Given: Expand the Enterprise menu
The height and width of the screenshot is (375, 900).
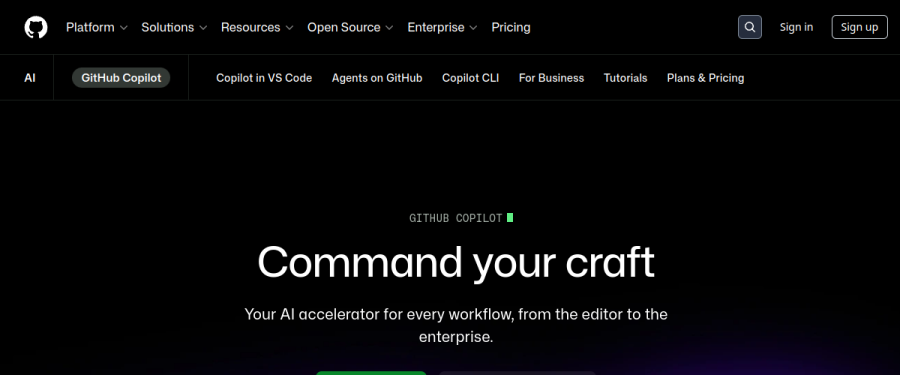Looking at the screenshot, I should point(442,27).
